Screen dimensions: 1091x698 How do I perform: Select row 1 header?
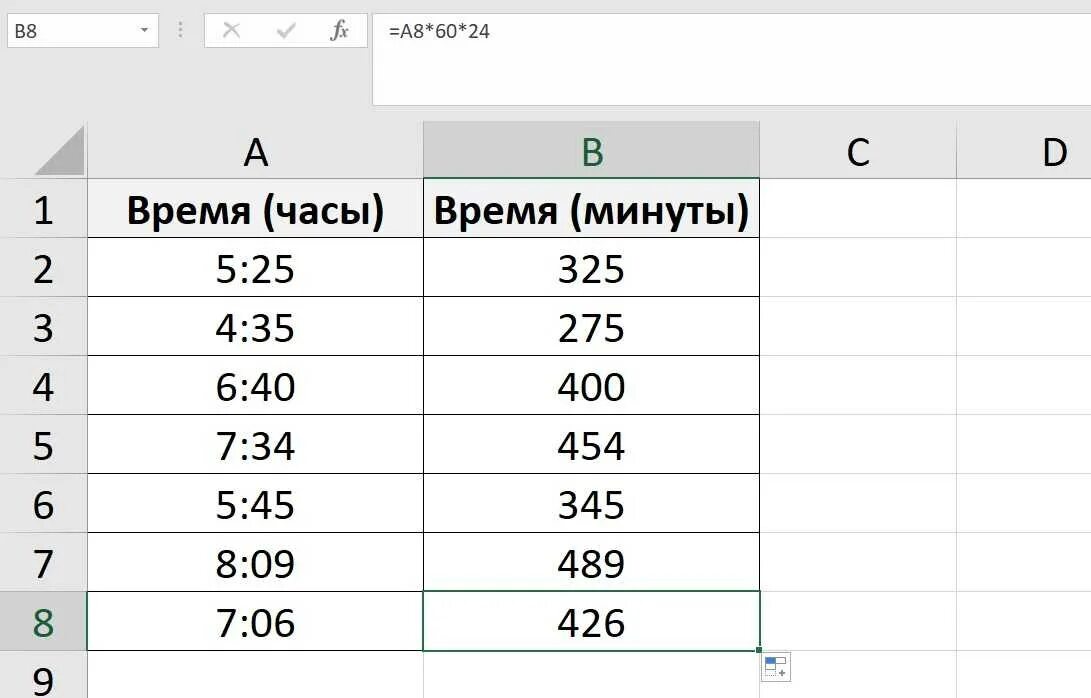pos(43,210)
